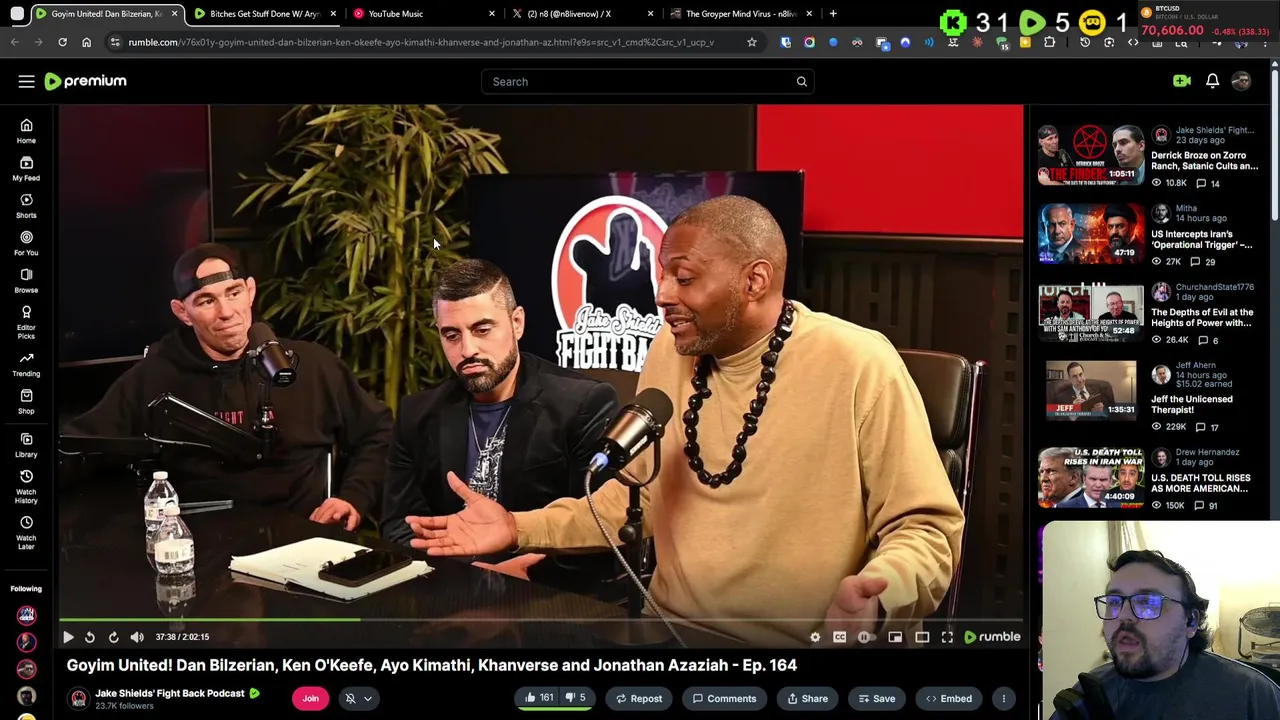Toggle the muted notification bell for channel

click(x=350, y=699)
